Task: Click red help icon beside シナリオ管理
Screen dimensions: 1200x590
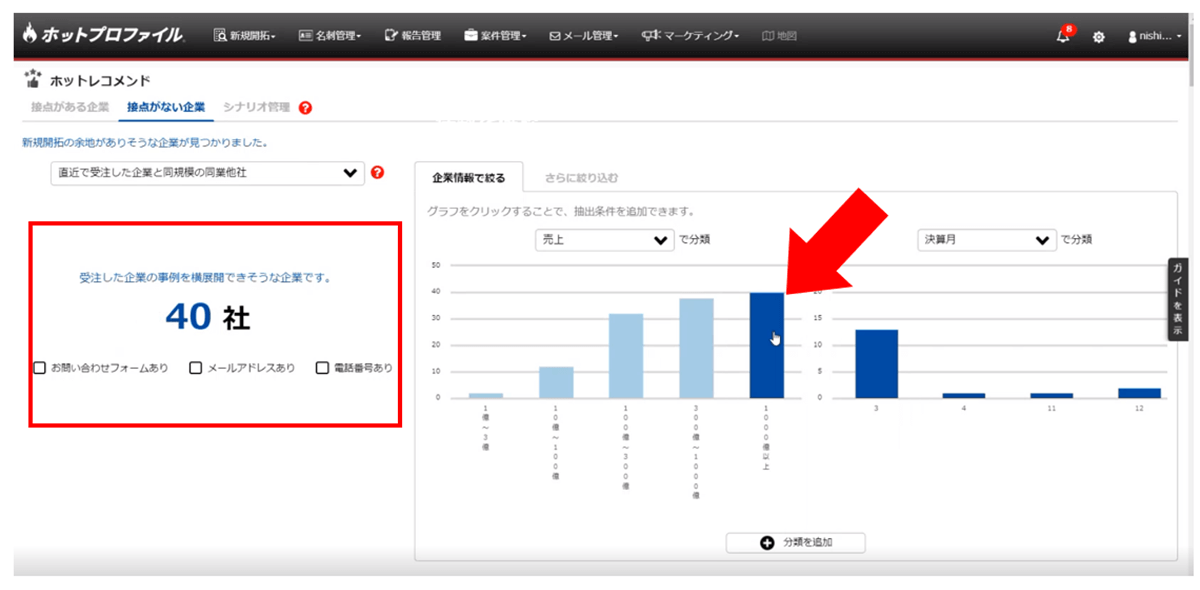Action: (305, 108)
